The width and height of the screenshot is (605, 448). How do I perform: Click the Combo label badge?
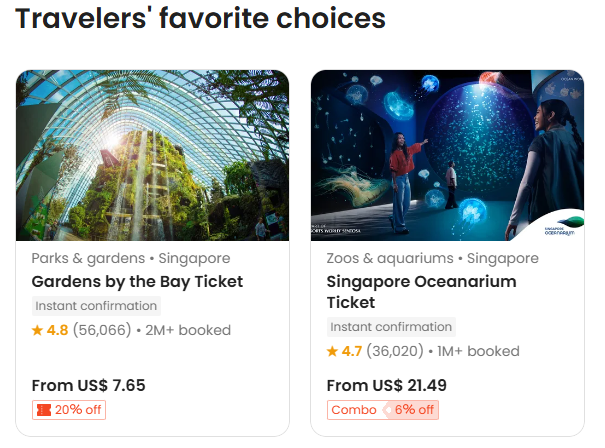pos(354,409)
